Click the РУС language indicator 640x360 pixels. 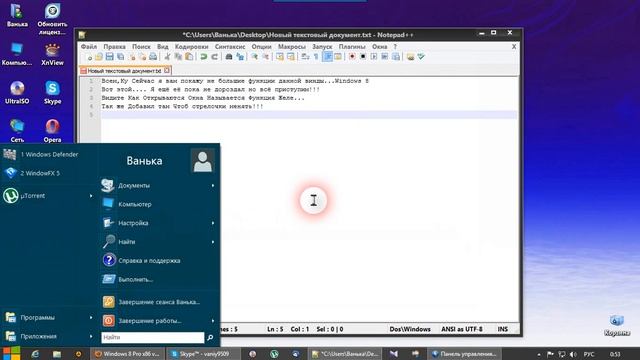589,354
